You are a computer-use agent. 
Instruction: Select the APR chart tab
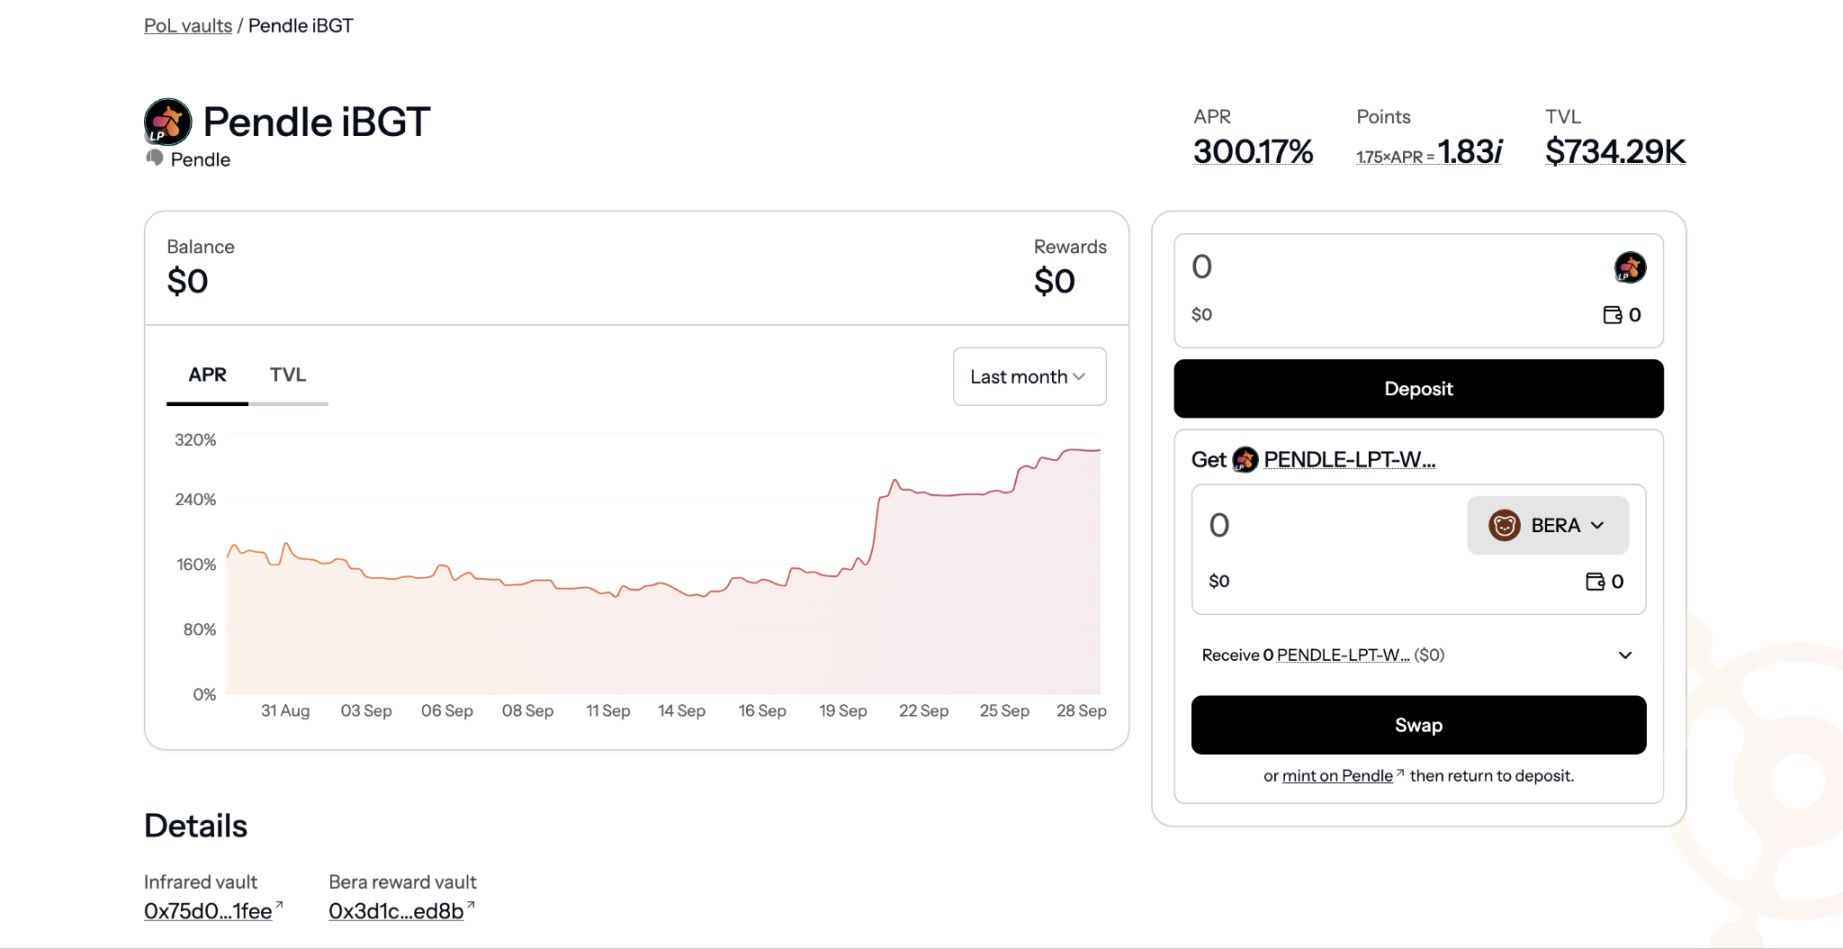click(207, 375)
